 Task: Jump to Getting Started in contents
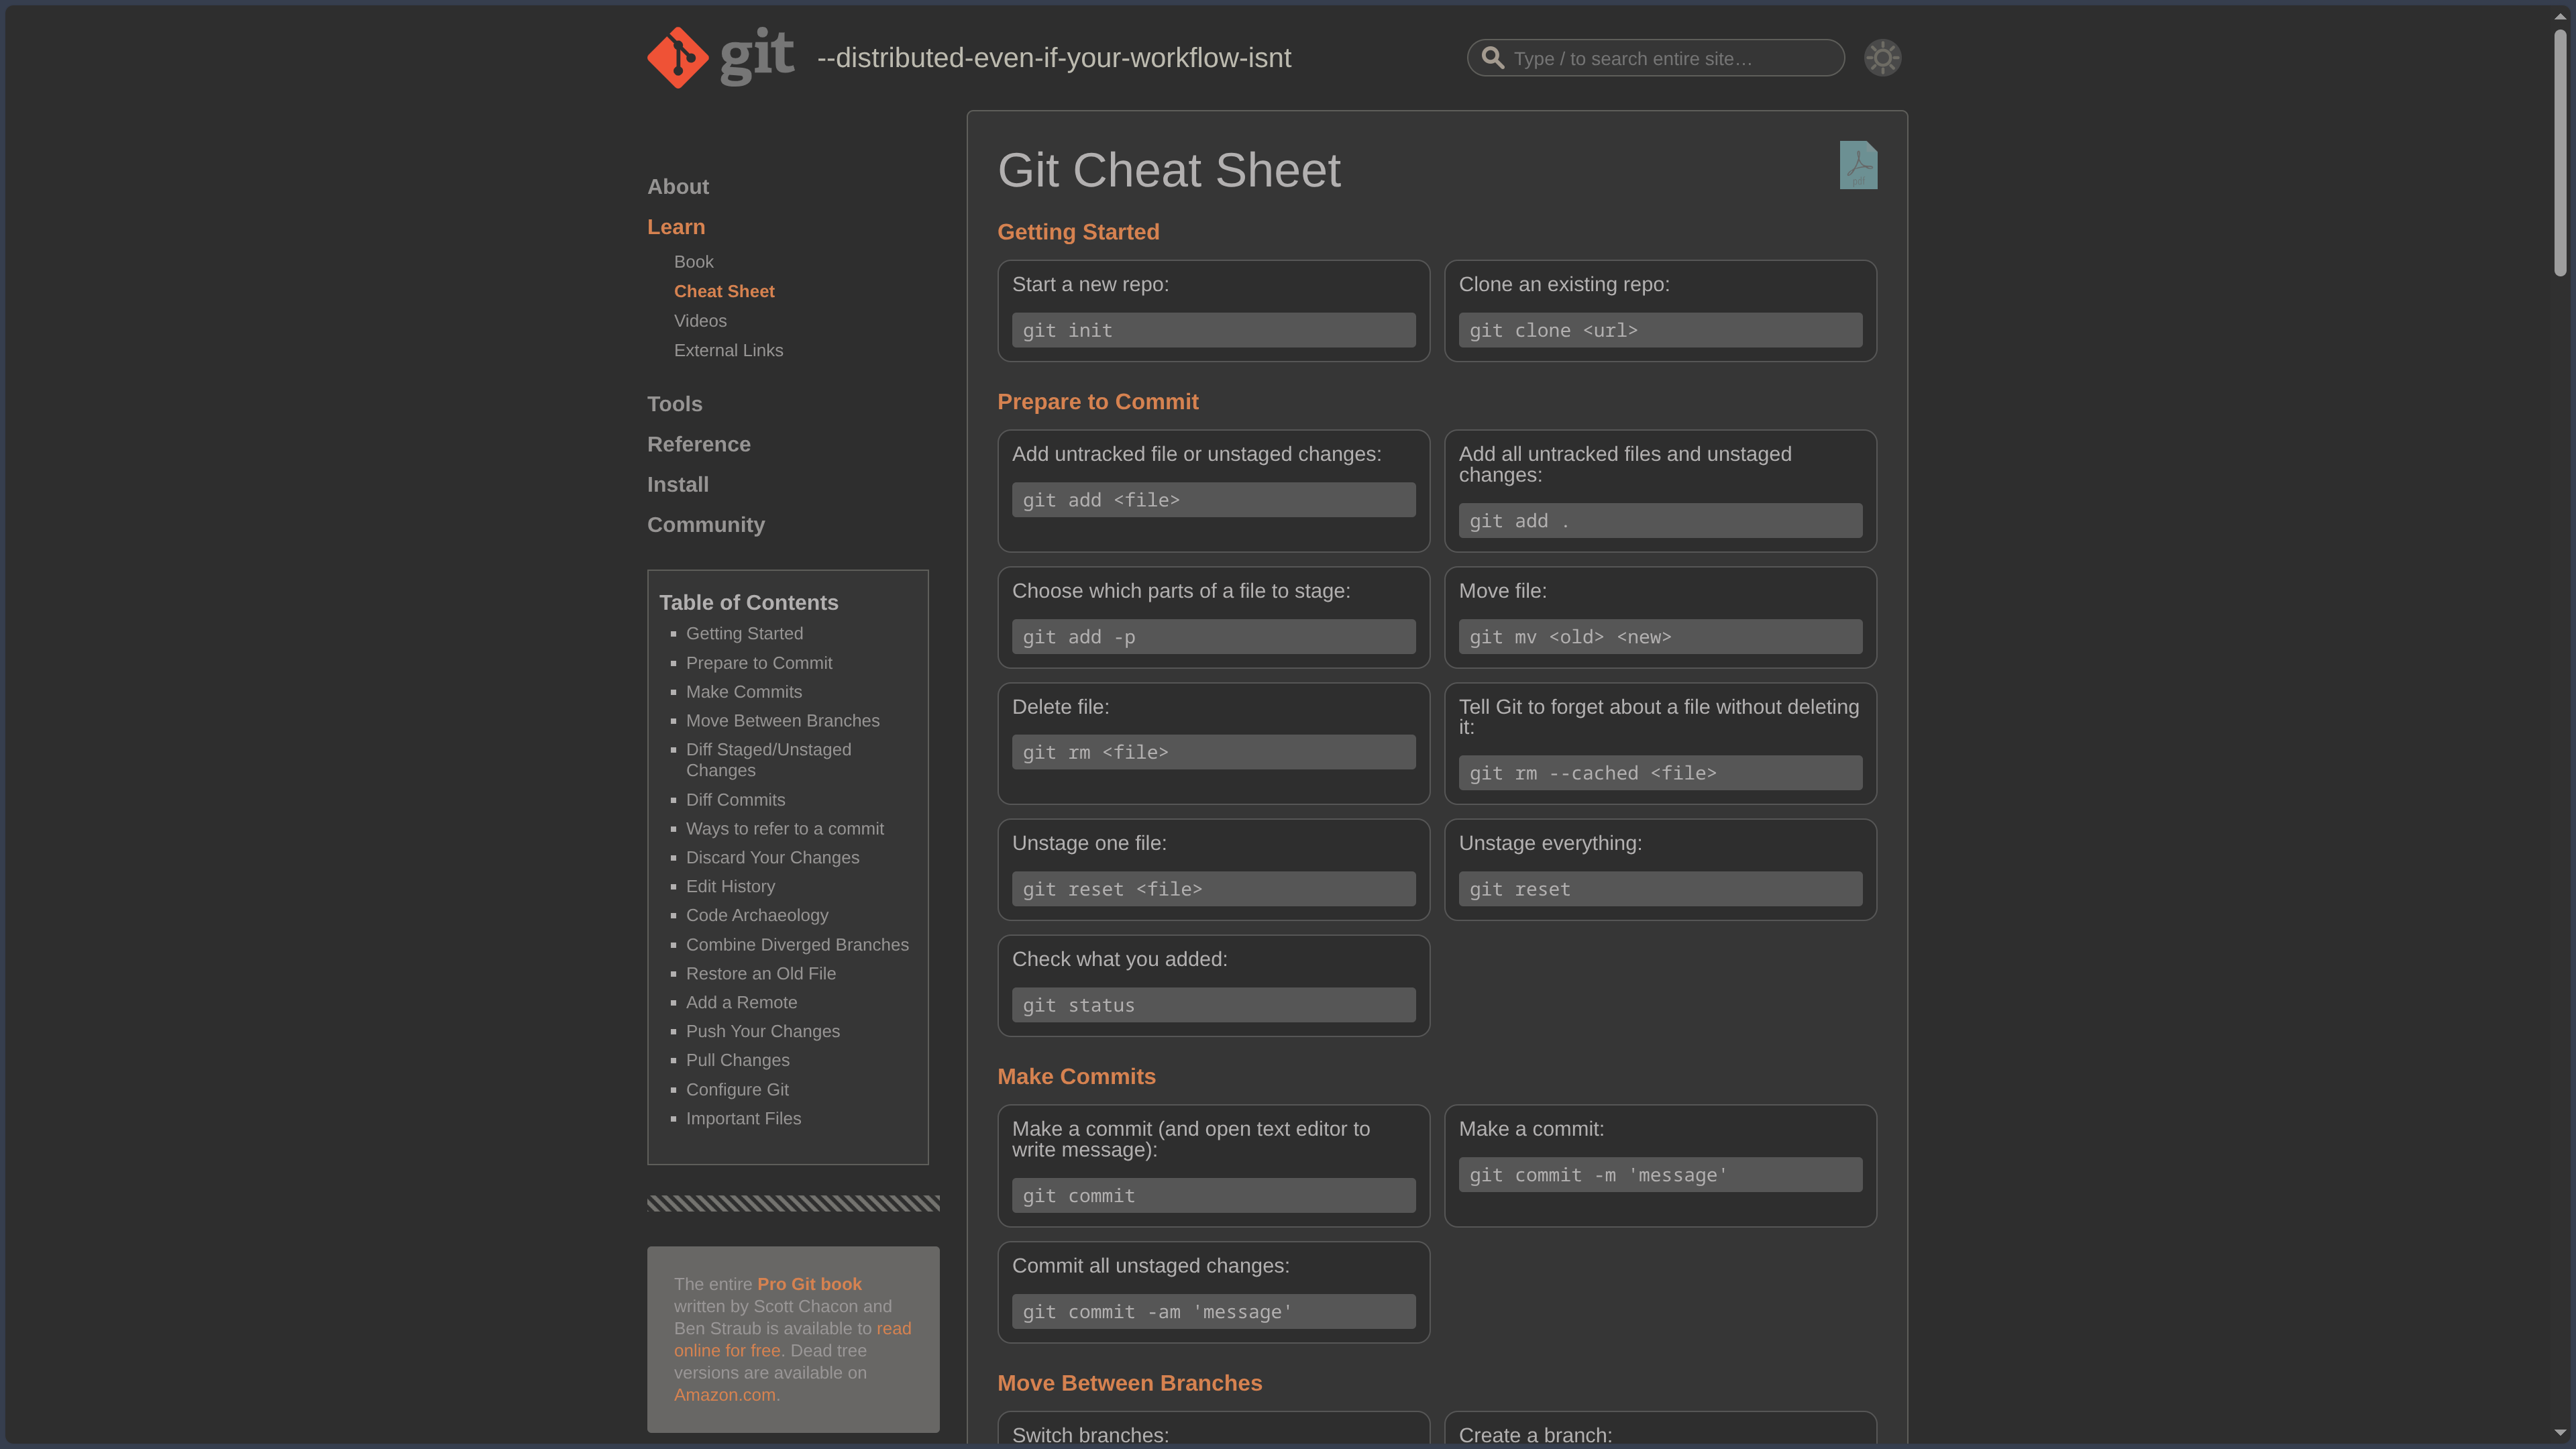click(744, 633)
